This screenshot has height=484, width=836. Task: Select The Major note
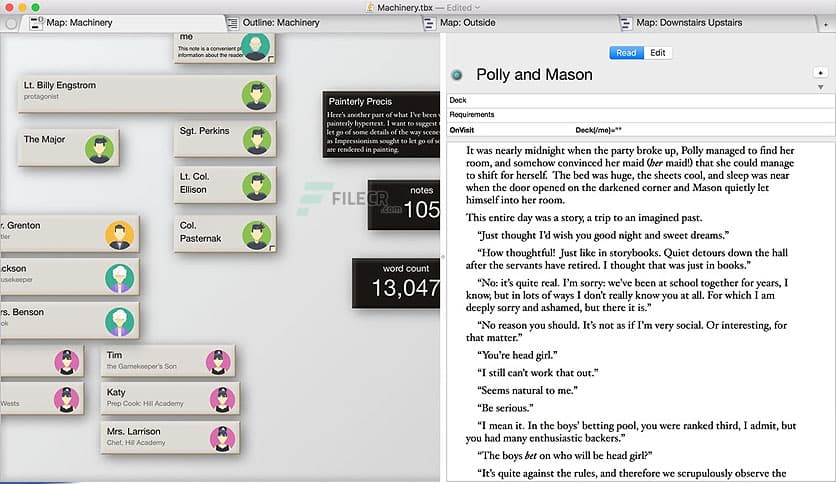tap(68, 147)
